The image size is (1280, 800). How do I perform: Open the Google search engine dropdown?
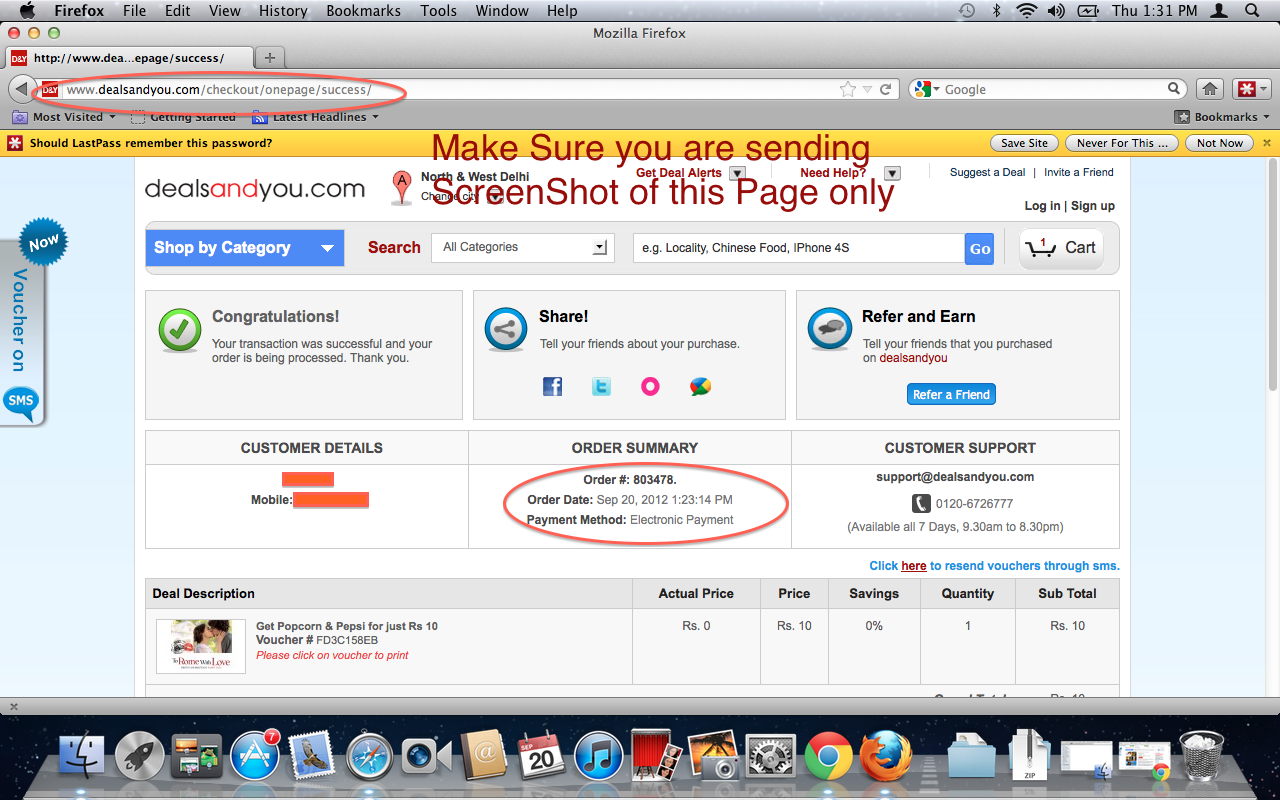[927, 89]
